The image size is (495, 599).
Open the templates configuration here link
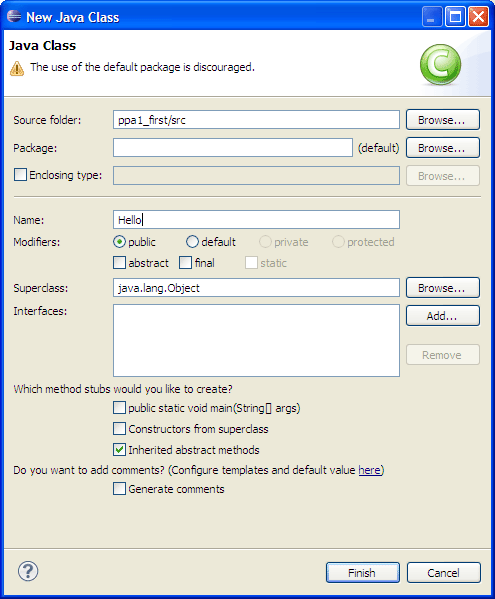[x=369, y=470]
